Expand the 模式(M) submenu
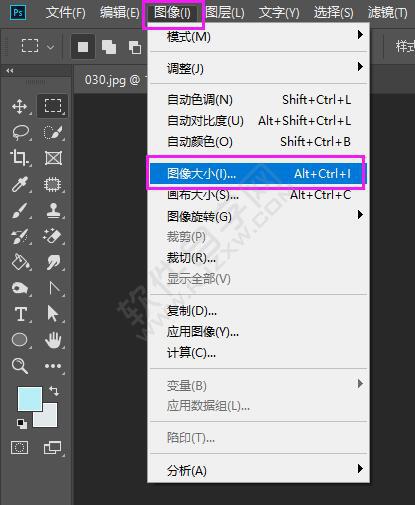The image size is (415, 505). (x=258, y=36)
